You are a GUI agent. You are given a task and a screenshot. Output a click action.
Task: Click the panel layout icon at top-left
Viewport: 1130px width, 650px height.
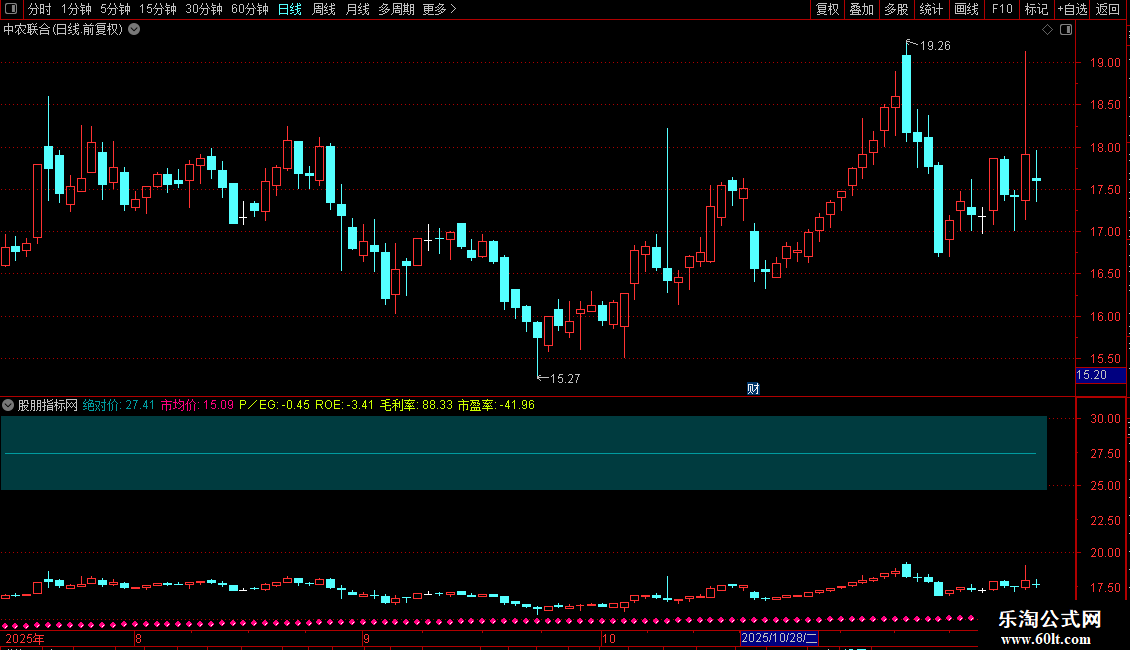click(x=11, y=9)
